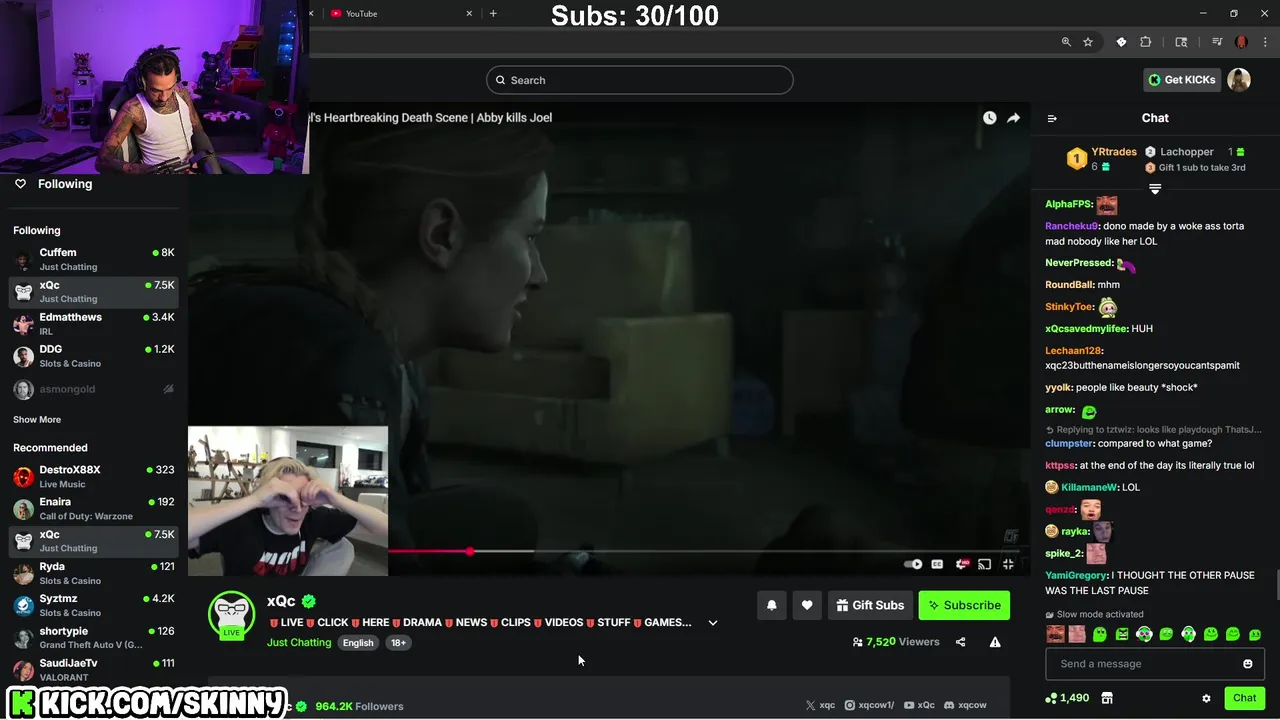Select Cuffem in Following list
The image size is (1280, 720).
pos(94,259)
